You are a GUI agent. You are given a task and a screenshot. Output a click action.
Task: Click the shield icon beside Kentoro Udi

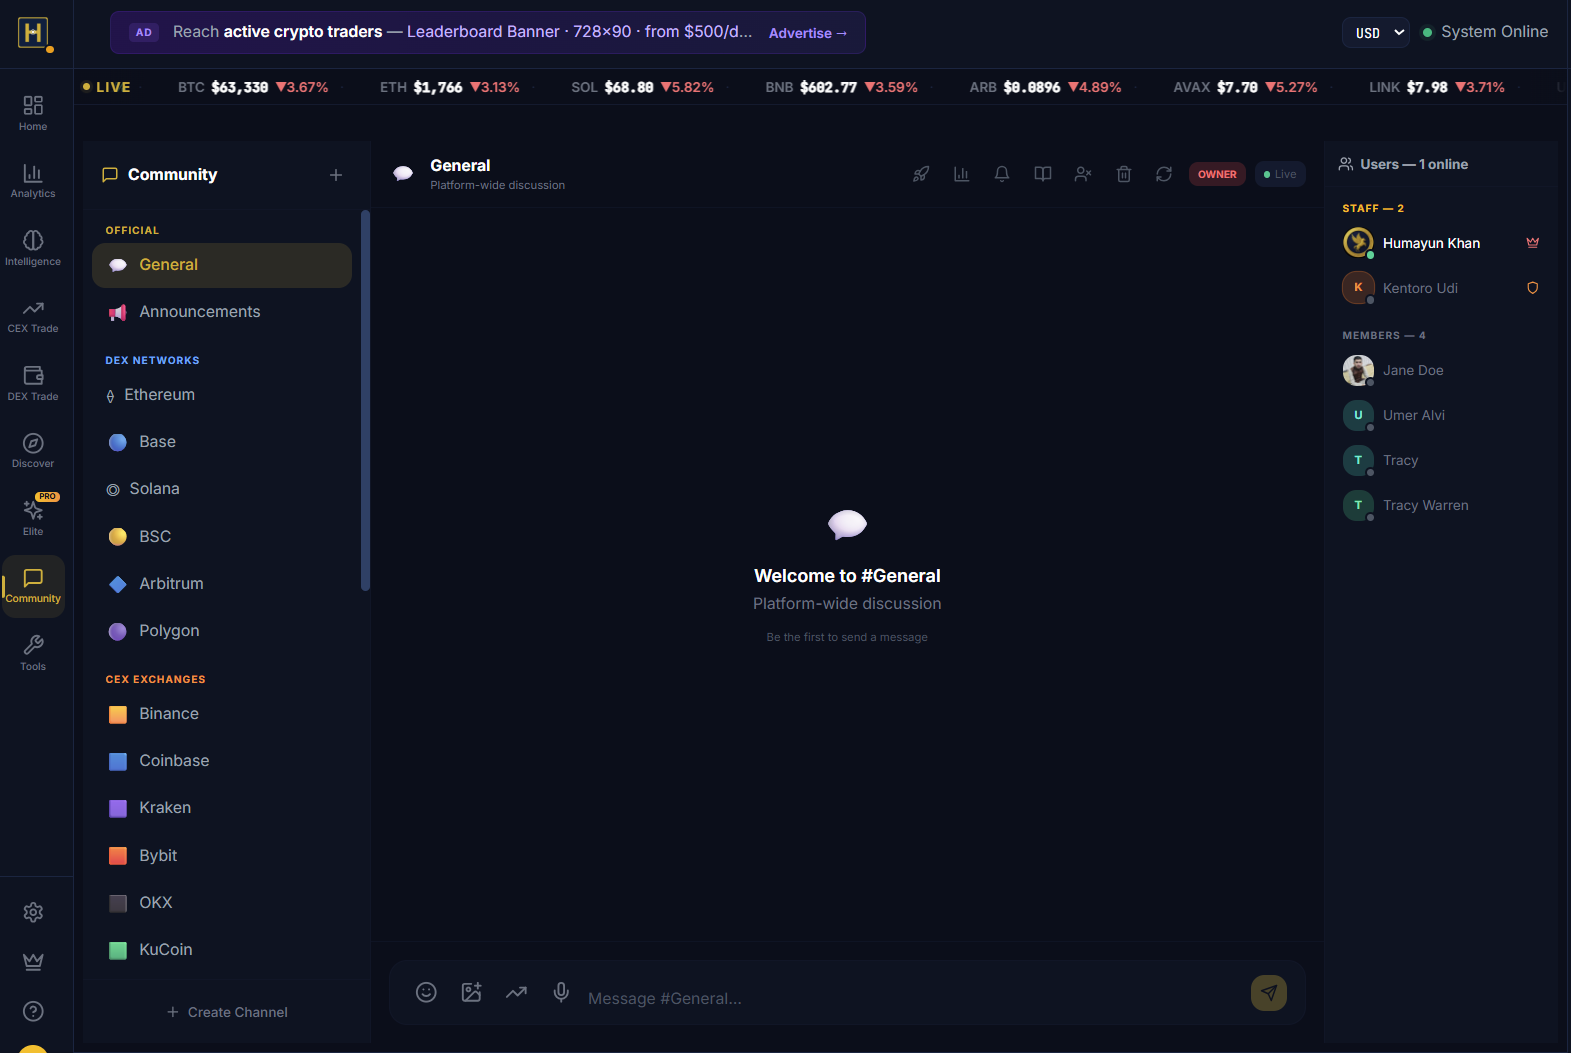click(x=1532, y=288)
